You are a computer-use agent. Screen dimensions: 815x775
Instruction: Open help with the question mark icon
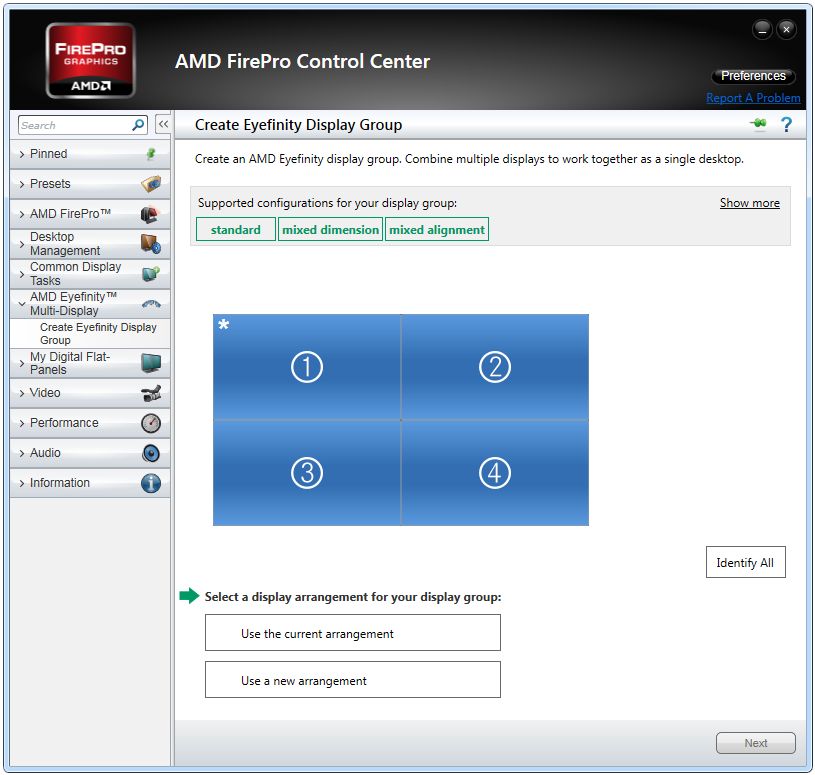[x=786, y=125]
